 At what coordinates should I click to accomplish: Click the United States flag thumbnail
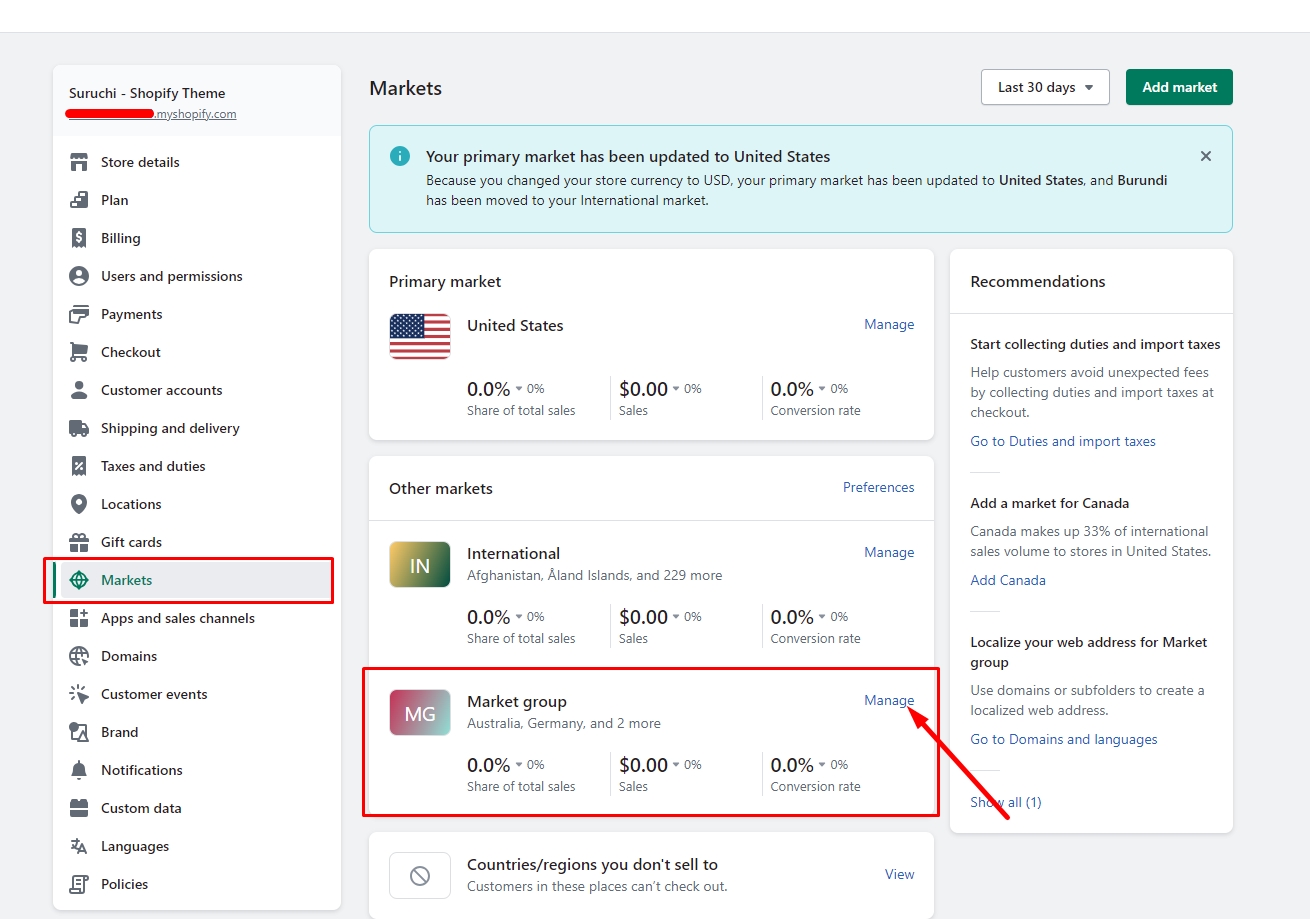point(420,336)
